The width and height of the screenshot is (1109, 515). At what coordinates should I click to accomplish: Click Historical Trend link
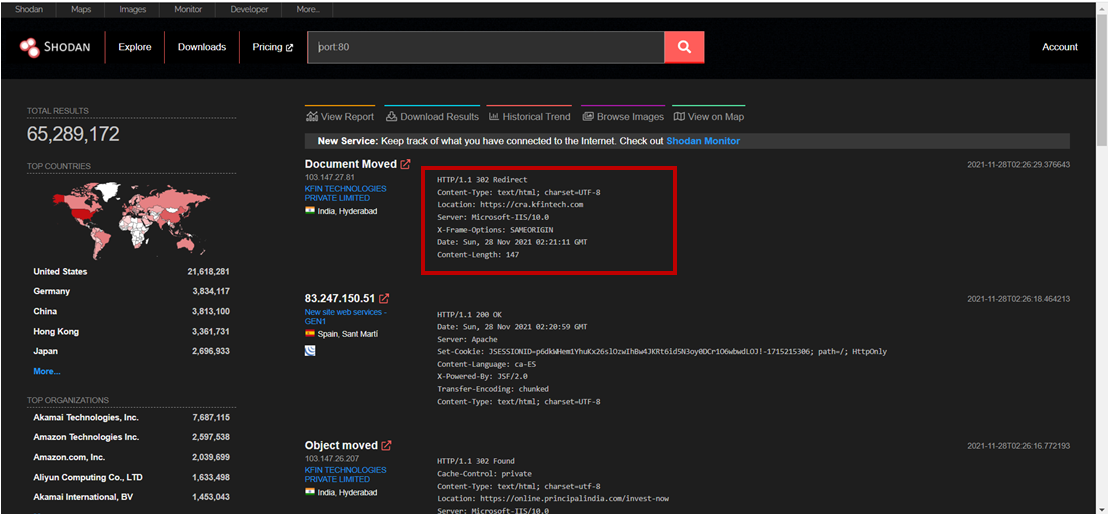pyautogui.click(x=529, y=117)
